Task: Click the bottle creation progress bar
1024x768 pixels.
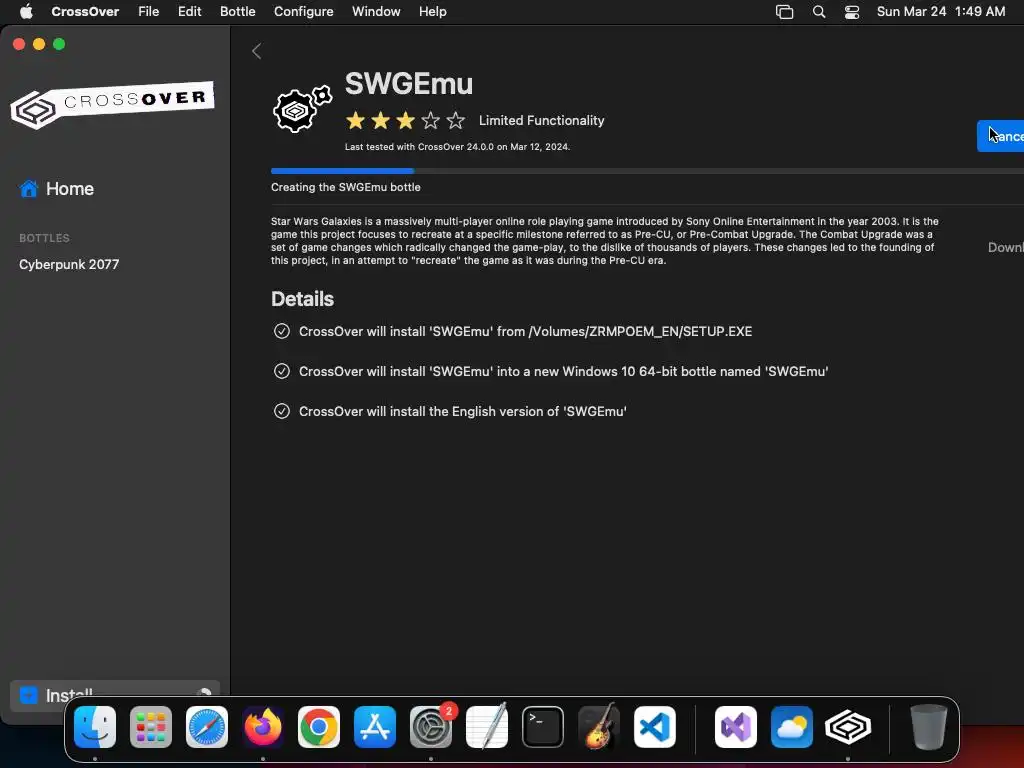Action: pyautogui.click(x=647, y=171)
